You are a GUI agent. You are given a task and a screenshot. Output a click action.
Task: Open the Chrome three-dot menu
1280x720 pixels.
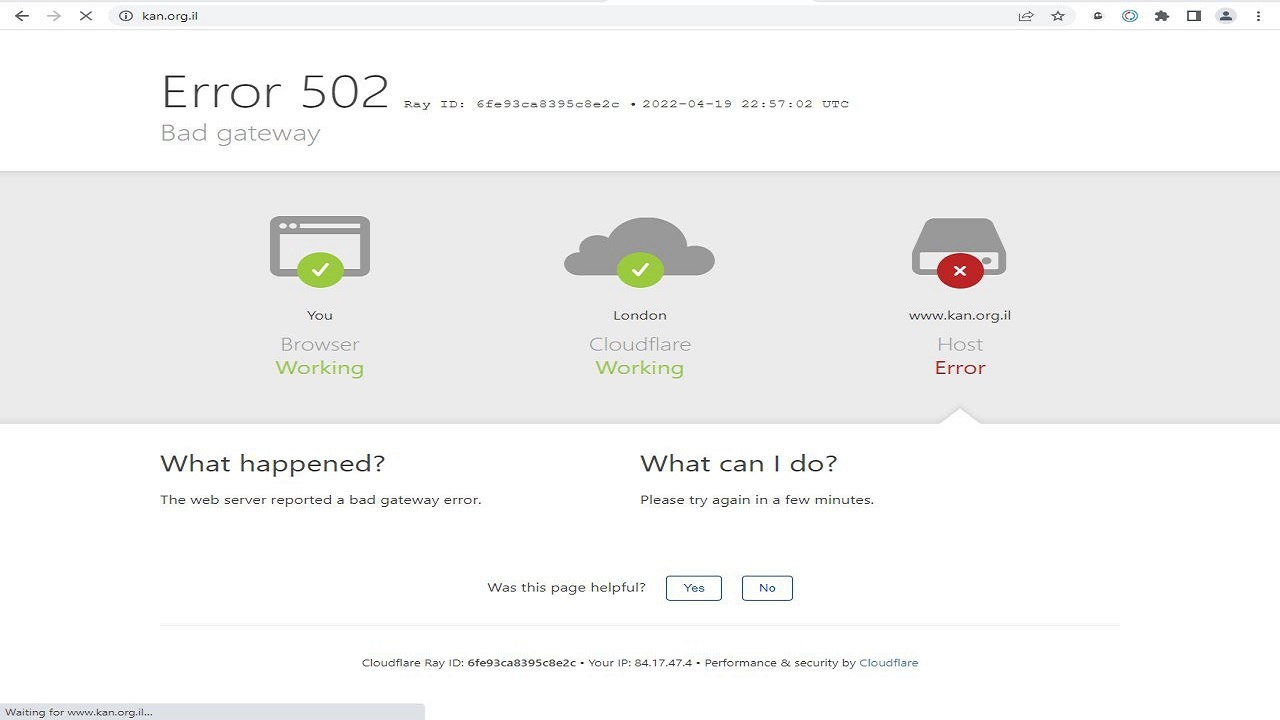point(1258,16)
